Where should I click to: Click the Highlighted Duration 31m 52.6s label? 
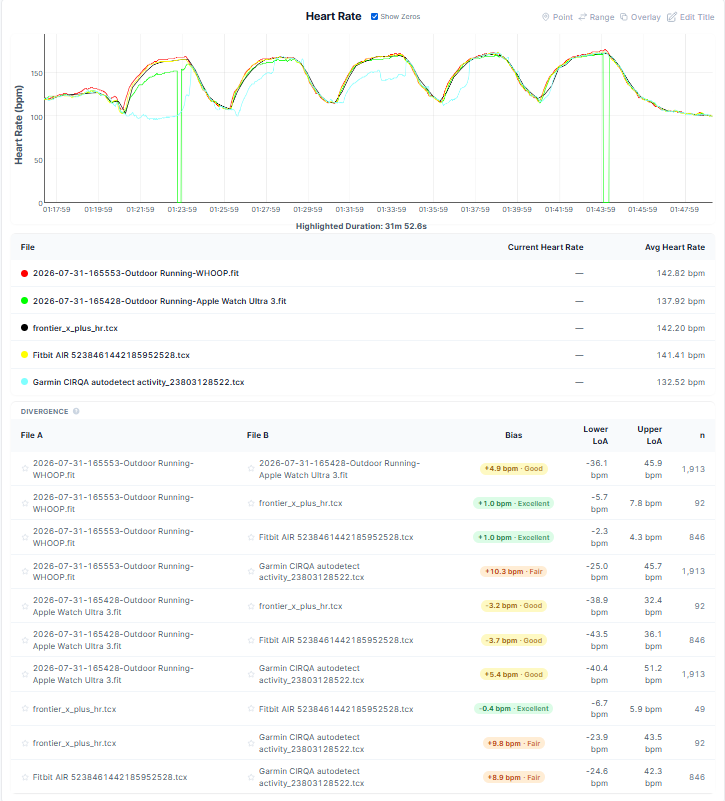pos(361,226)
